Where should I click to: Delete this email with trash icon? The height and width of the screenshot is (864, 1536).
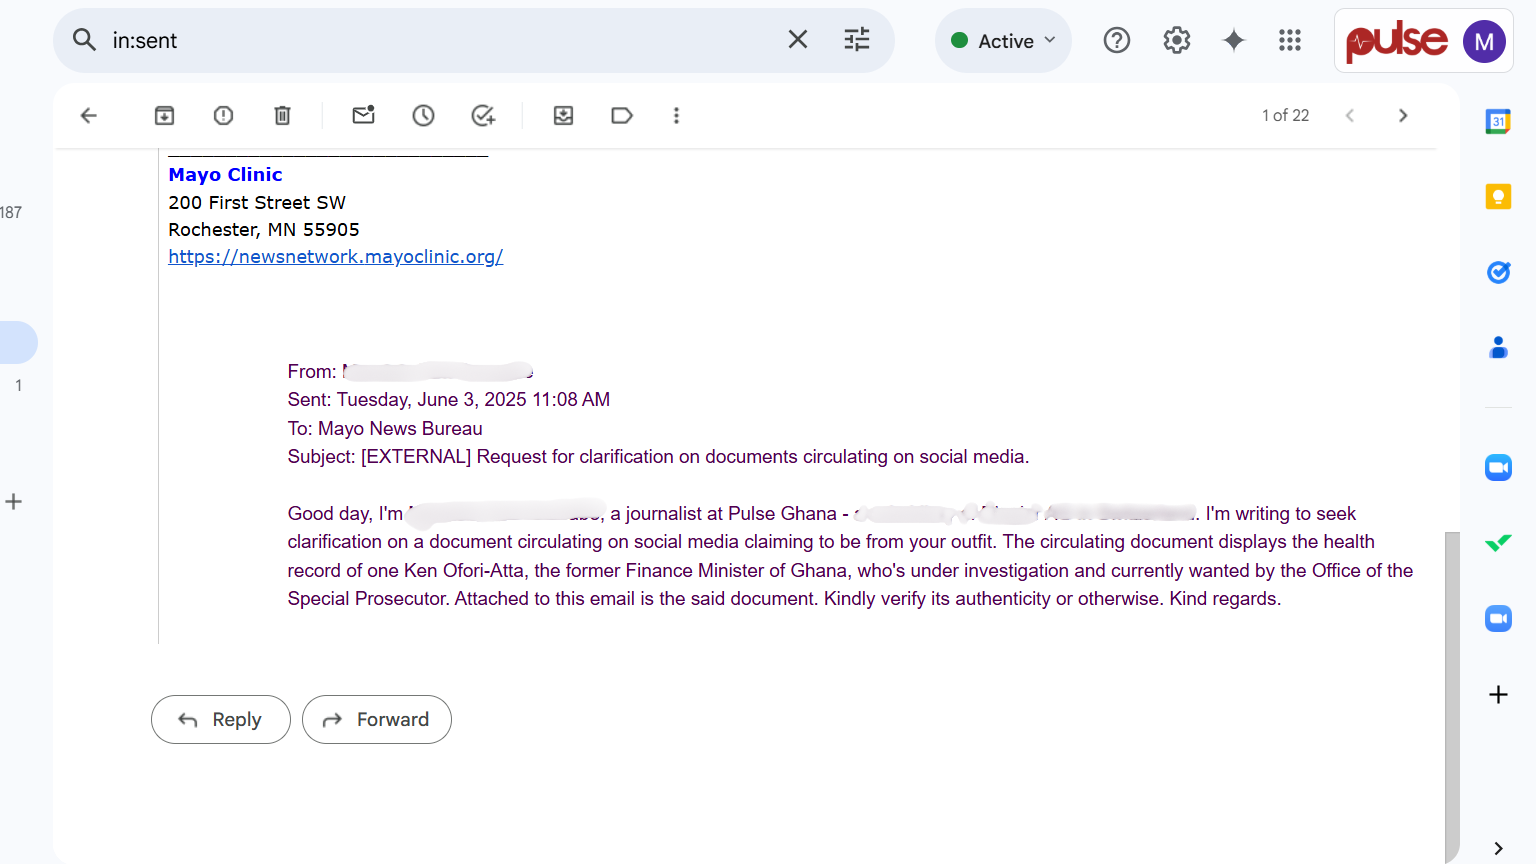pyautogui.click(x=282, y=116)
